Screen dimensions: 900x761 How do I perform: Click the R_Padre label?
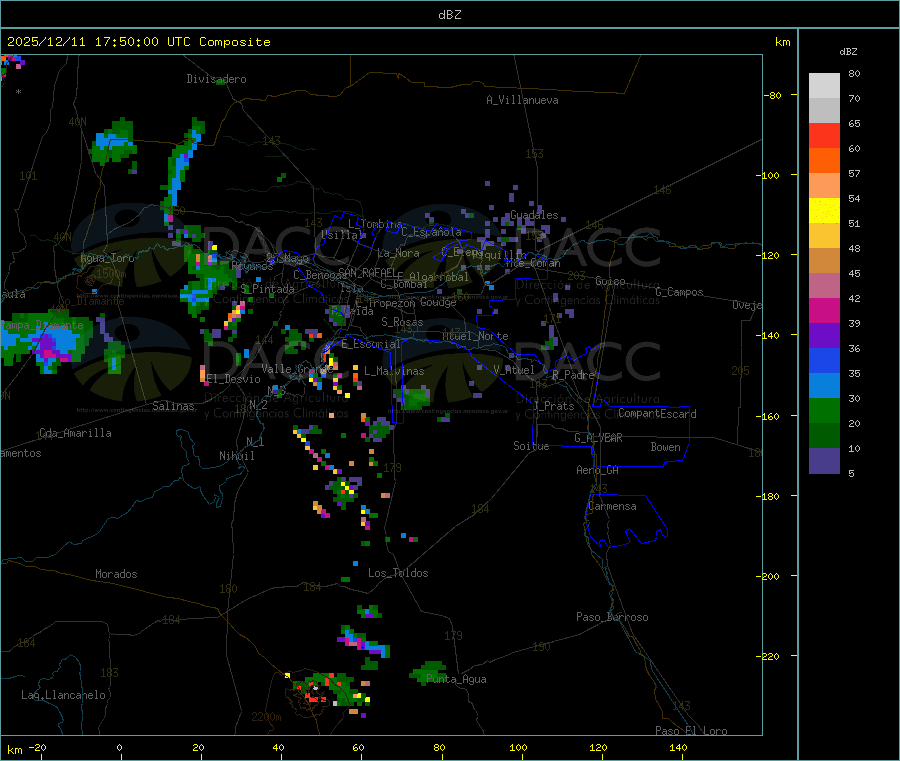click(x=573, y=375)
